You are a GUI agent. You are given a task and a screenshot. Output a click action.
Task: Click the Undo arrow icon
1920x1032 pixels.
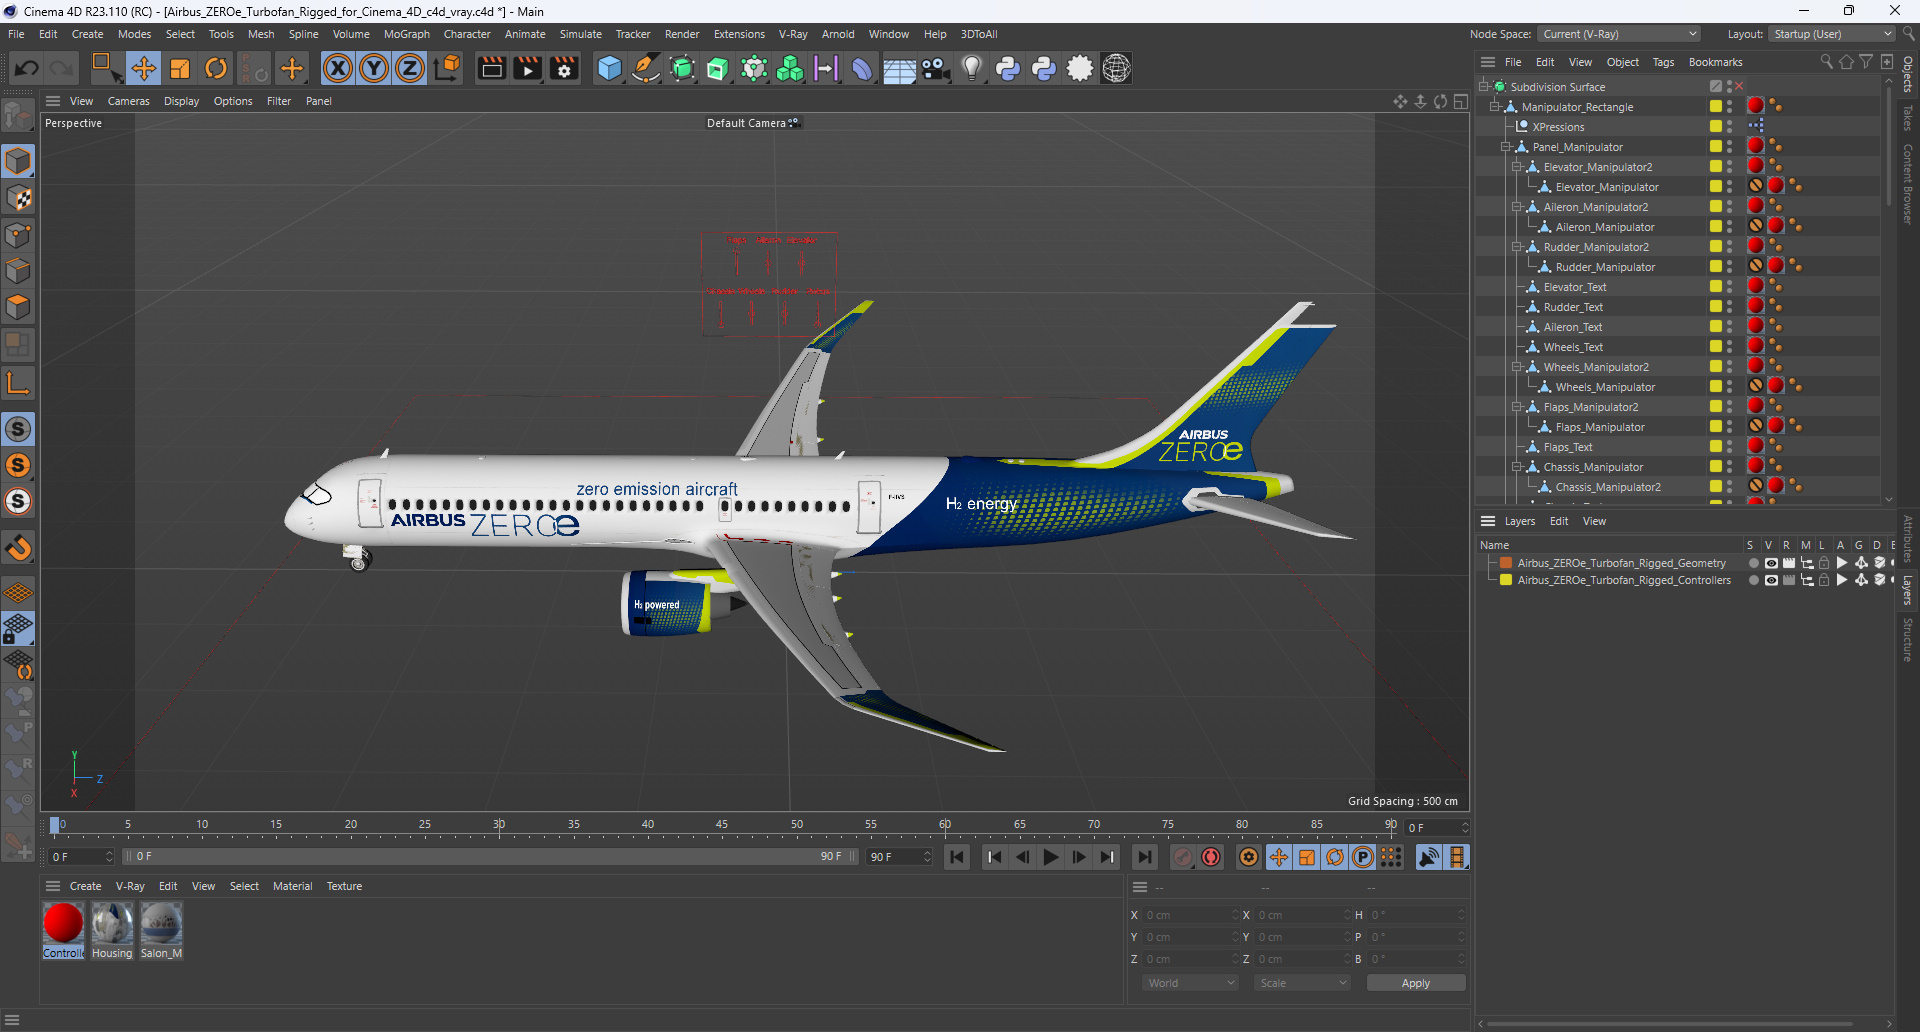(x=27, y=68)
